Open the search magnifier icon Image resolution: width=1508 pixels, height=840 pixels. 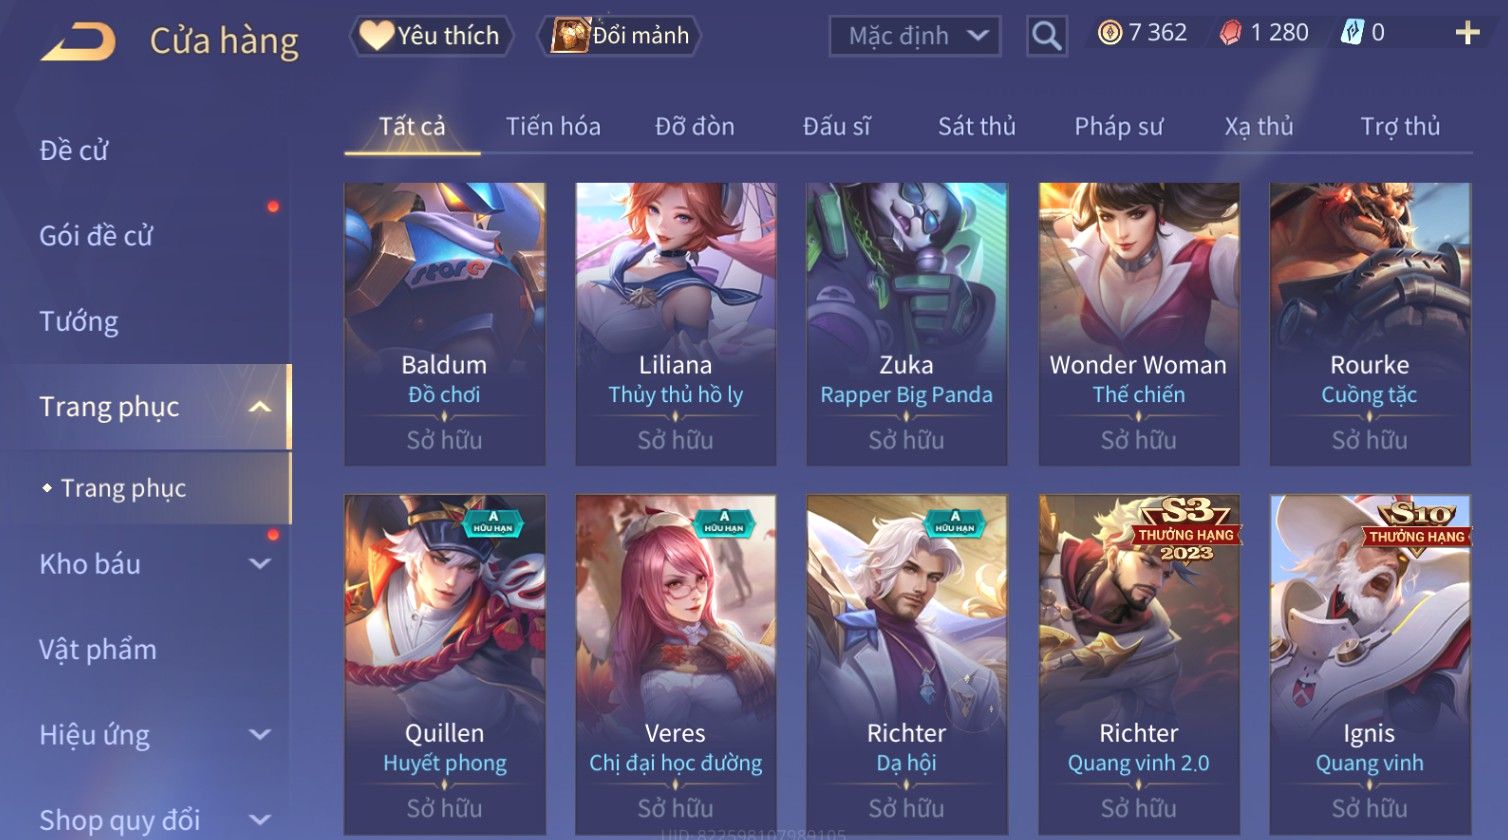(x=1046, y=36)
